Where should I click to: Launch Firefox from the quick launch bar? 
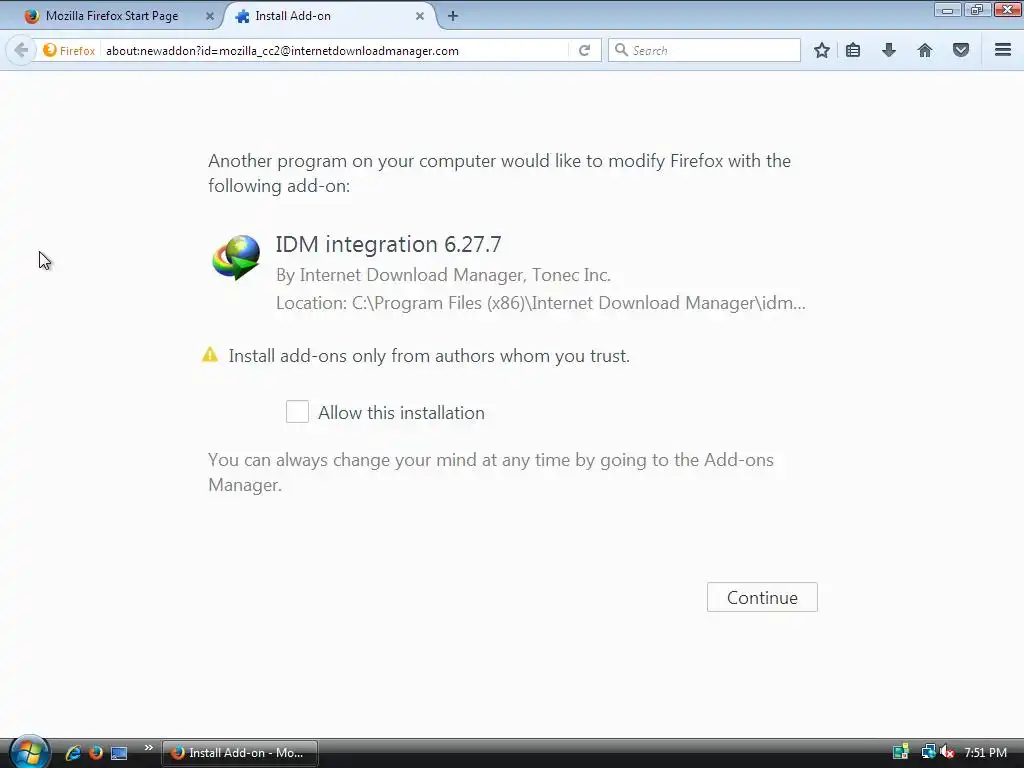pyautogui.click(x=96, y=753)
